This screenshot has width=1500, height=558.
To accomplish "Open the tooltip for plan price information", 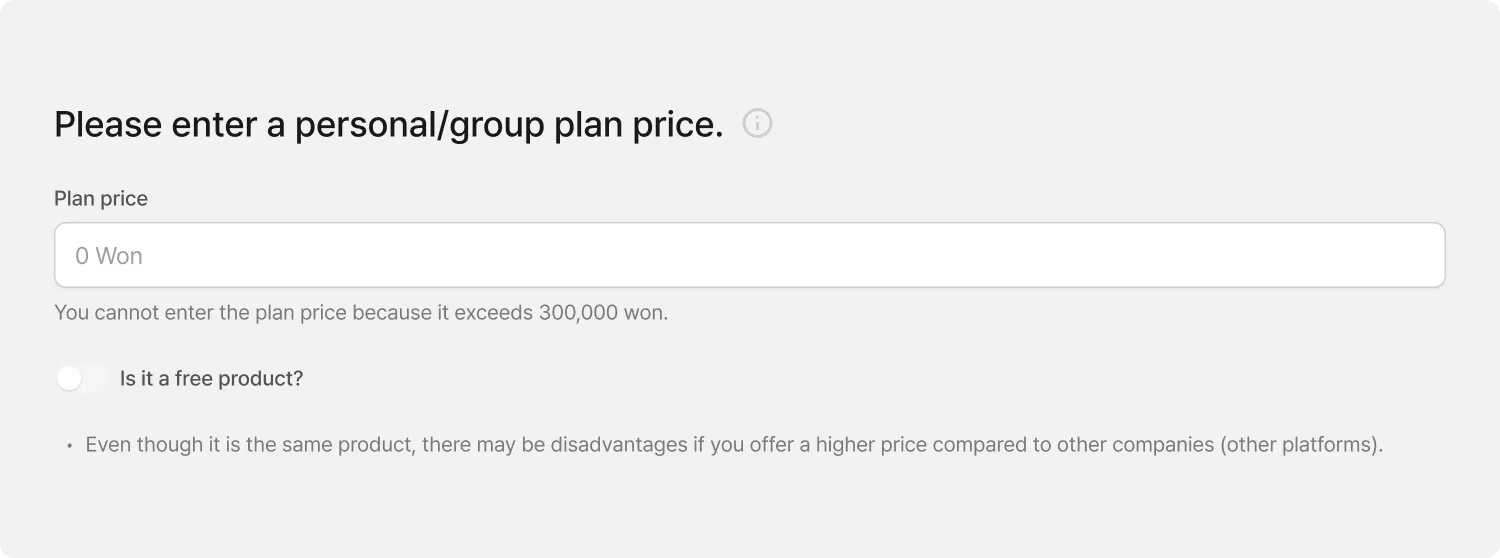I will tap(757, 124).
